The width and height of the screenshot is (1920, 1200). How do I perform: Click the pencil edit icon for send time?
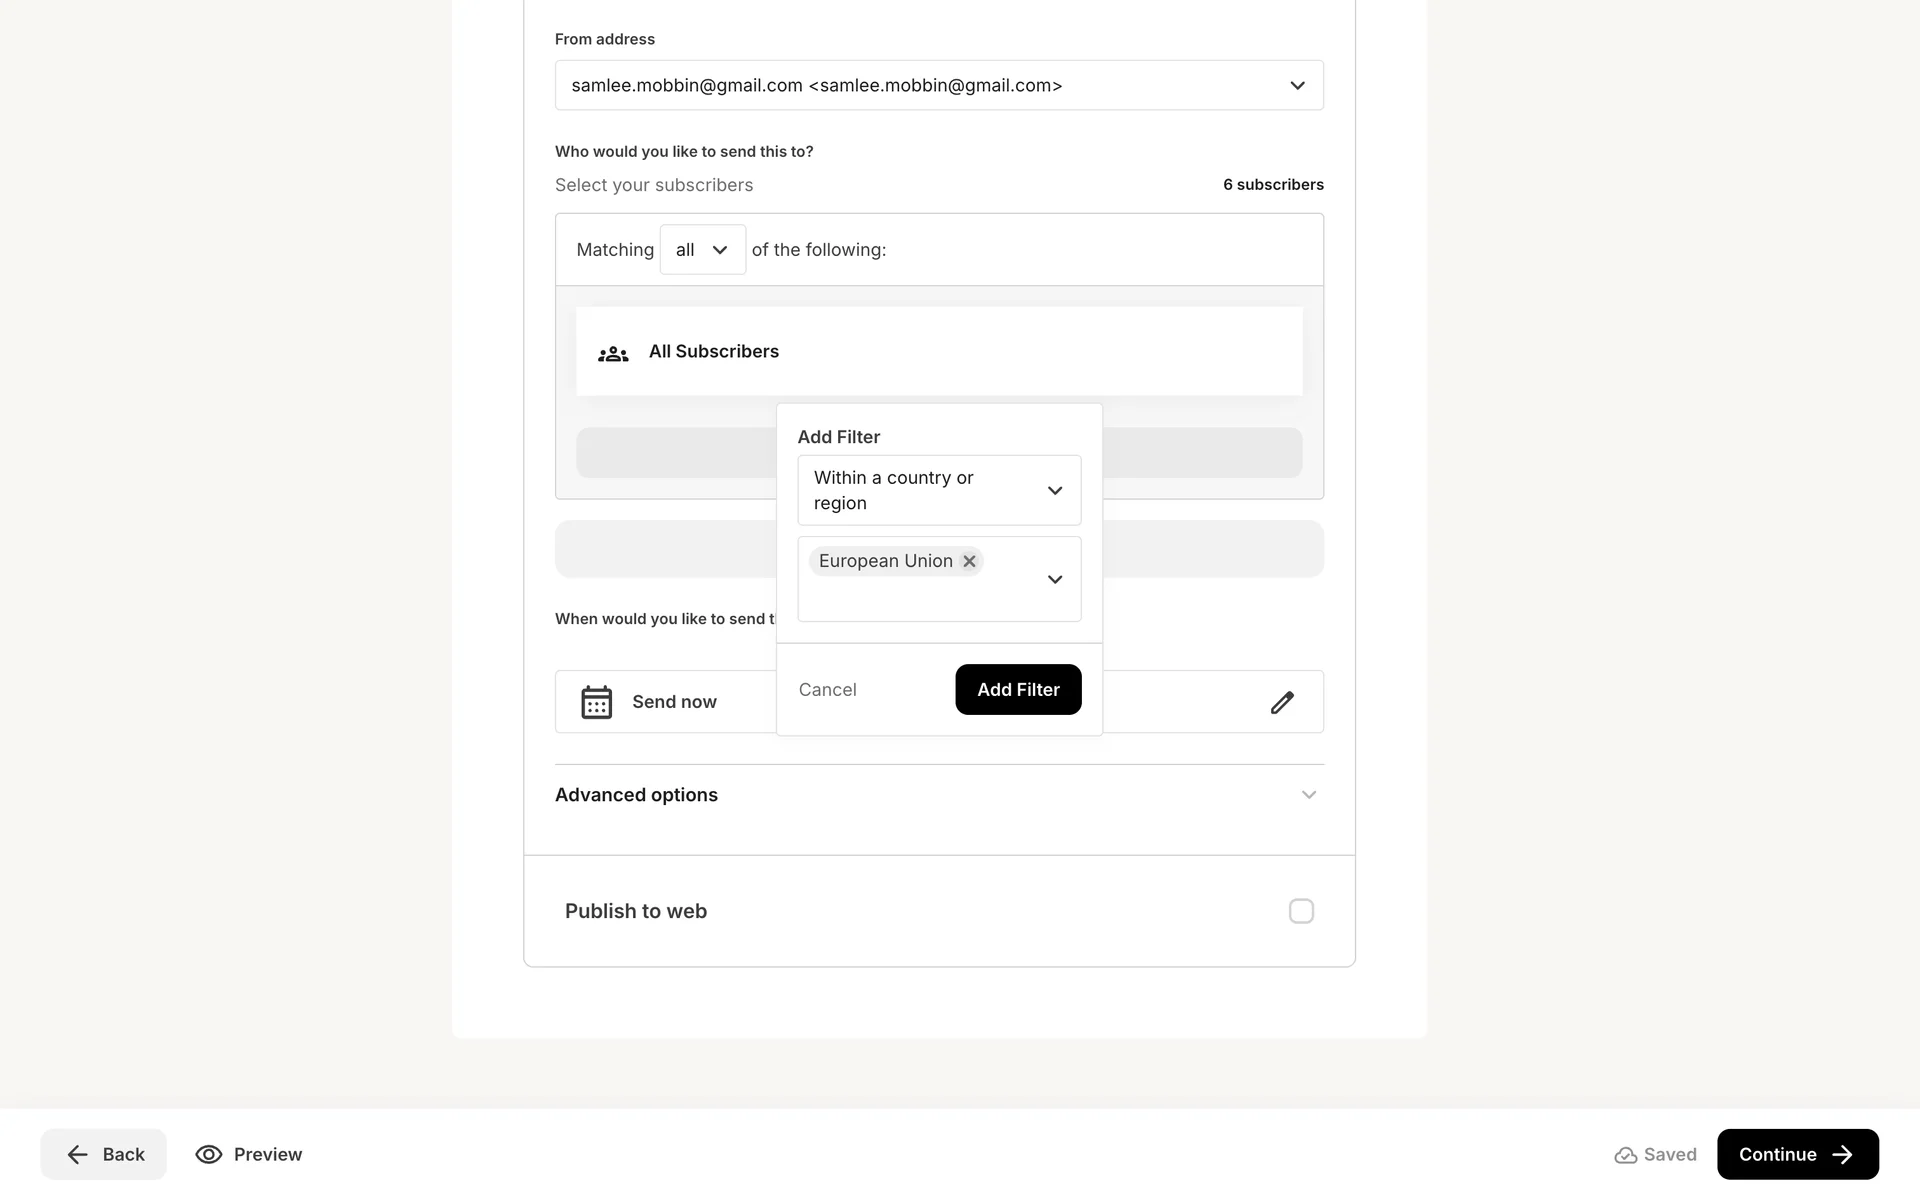tap(1282, 703)
